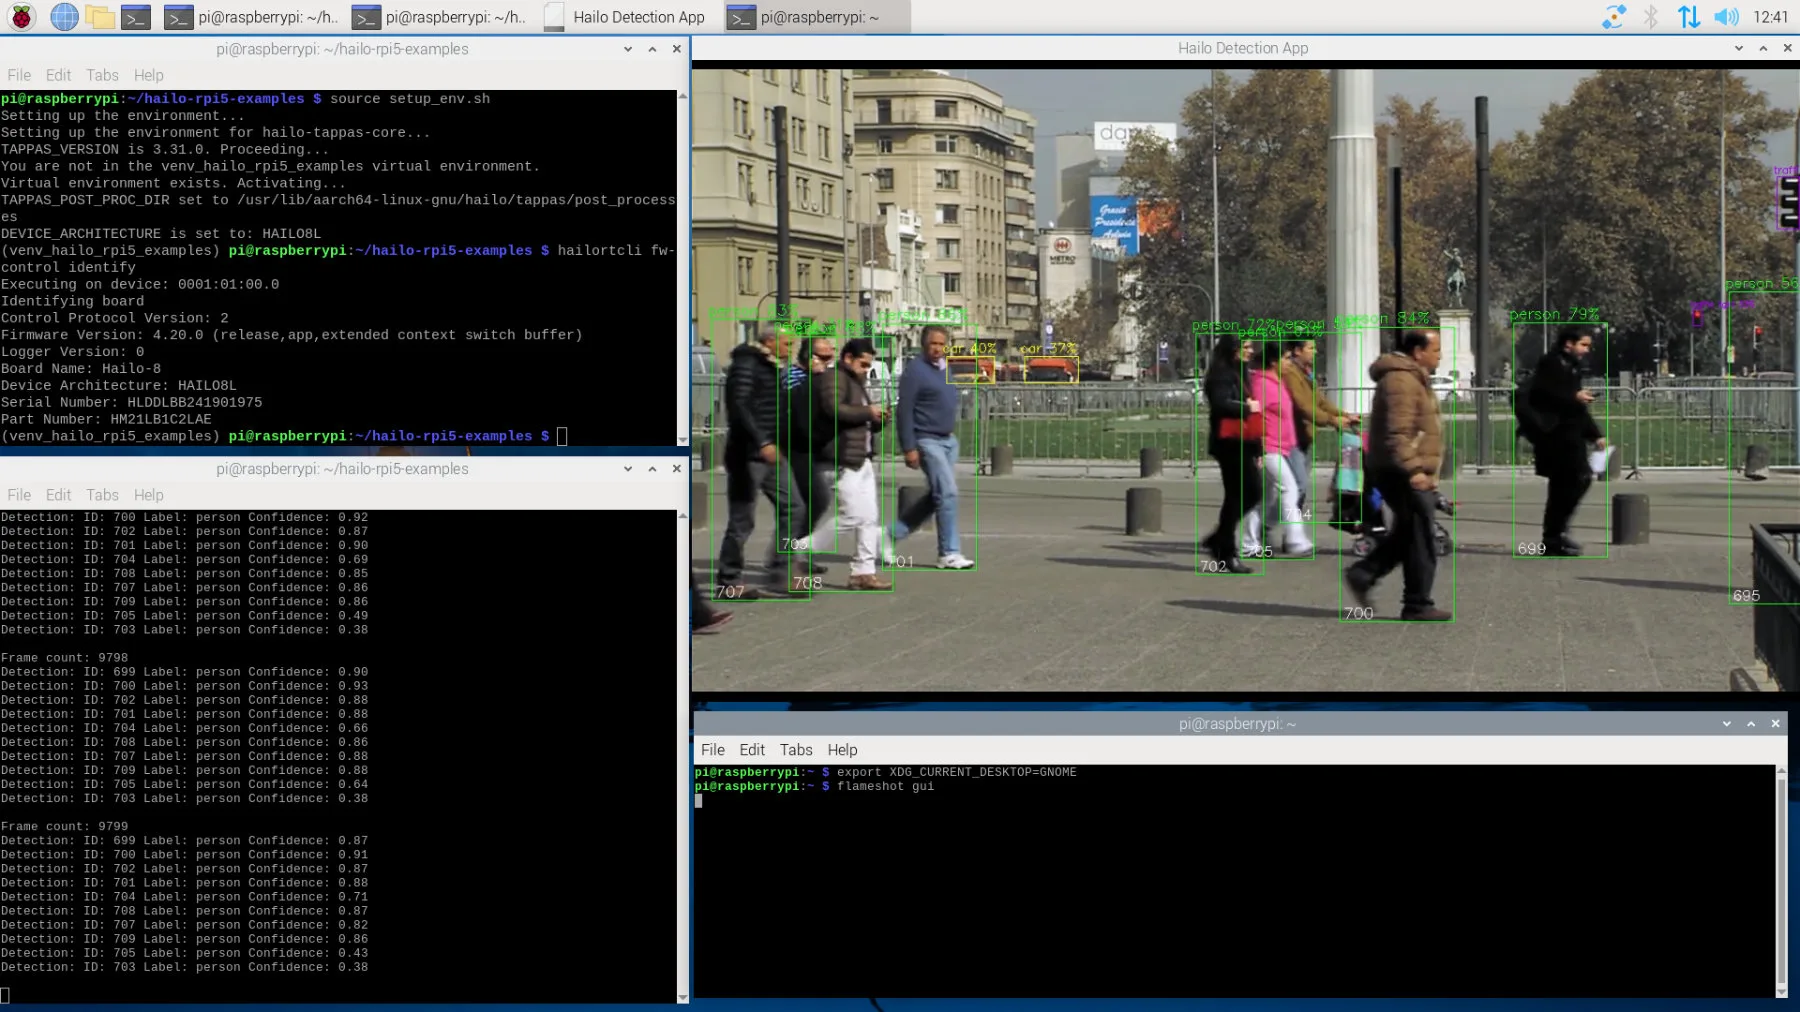Screen dimensions: 1800x1012
Task: Maximize the Hailo Detection App window
Action: coord(1763,48)
